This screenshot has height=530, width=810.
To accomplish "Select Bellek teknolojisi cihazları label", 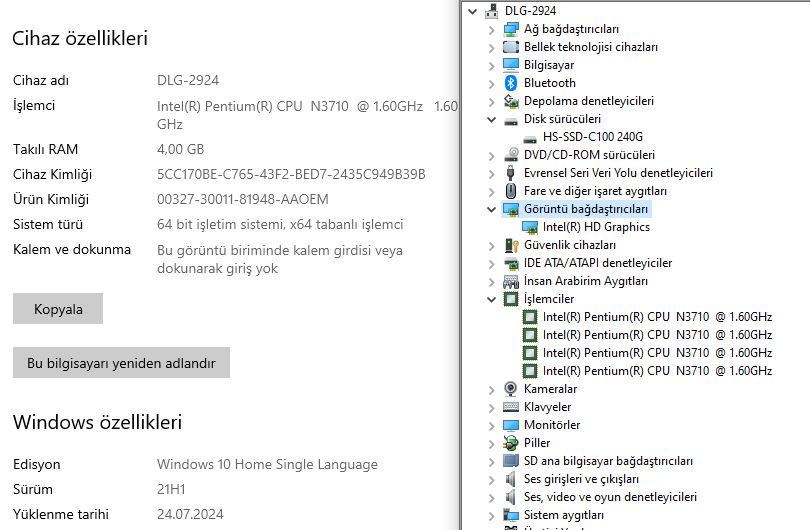I will click(590, 47).
